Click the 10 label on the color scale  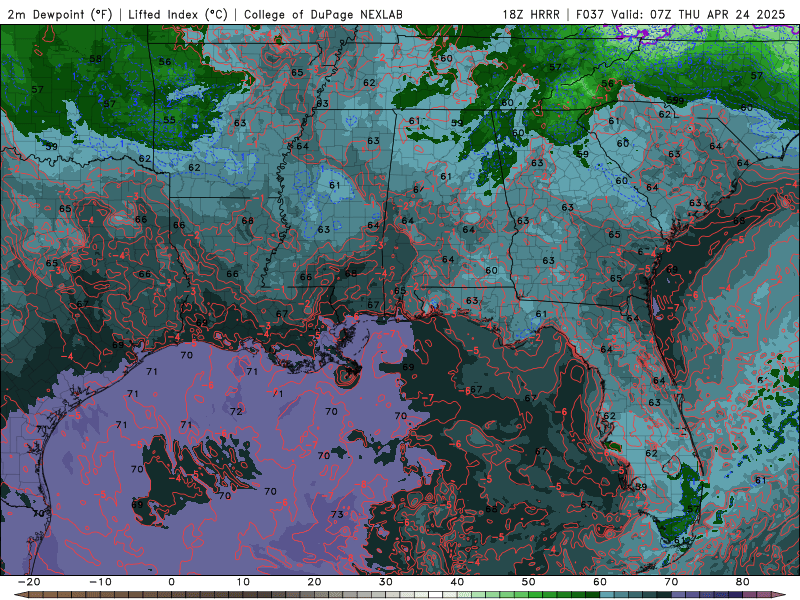point(243,582)
